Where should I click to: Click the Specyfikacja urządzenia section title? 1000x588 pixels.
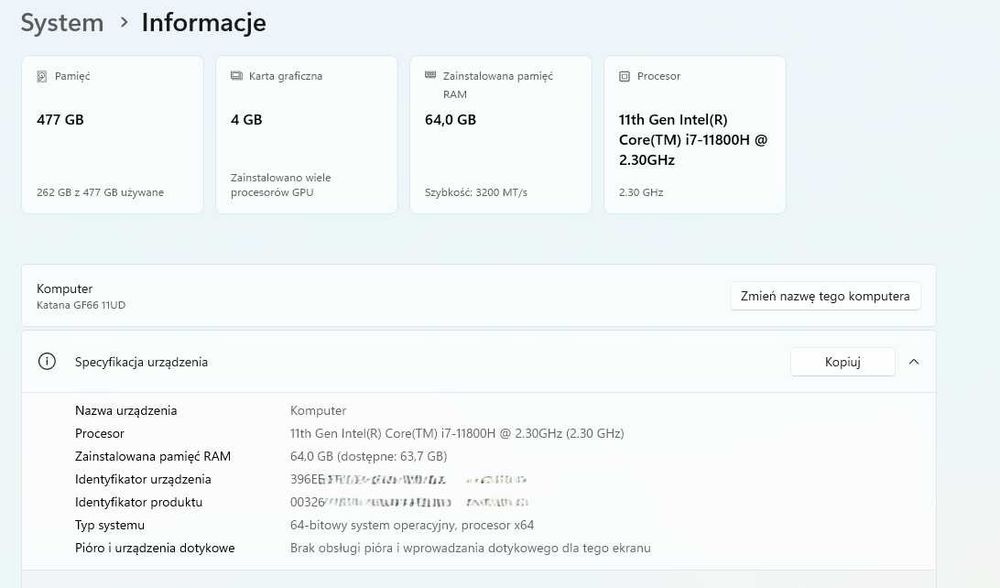click(141, 362)
